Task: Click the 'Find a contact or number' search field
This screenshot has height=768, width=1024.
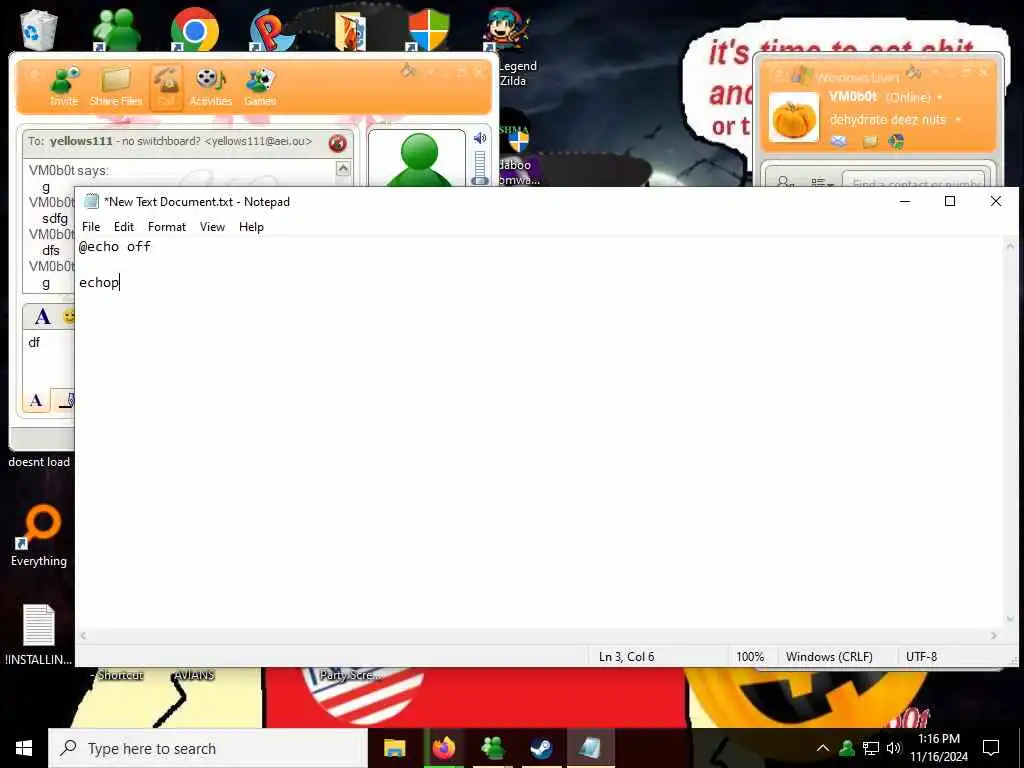Action: click(913, 181)
